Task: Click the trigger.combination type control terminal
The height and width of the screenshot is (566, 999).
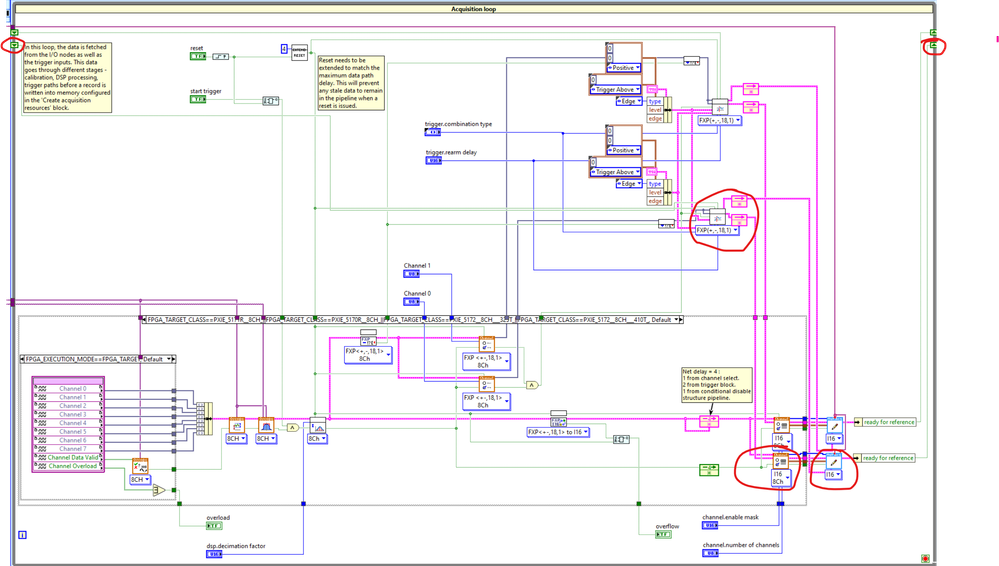Action: coord(433,132)
